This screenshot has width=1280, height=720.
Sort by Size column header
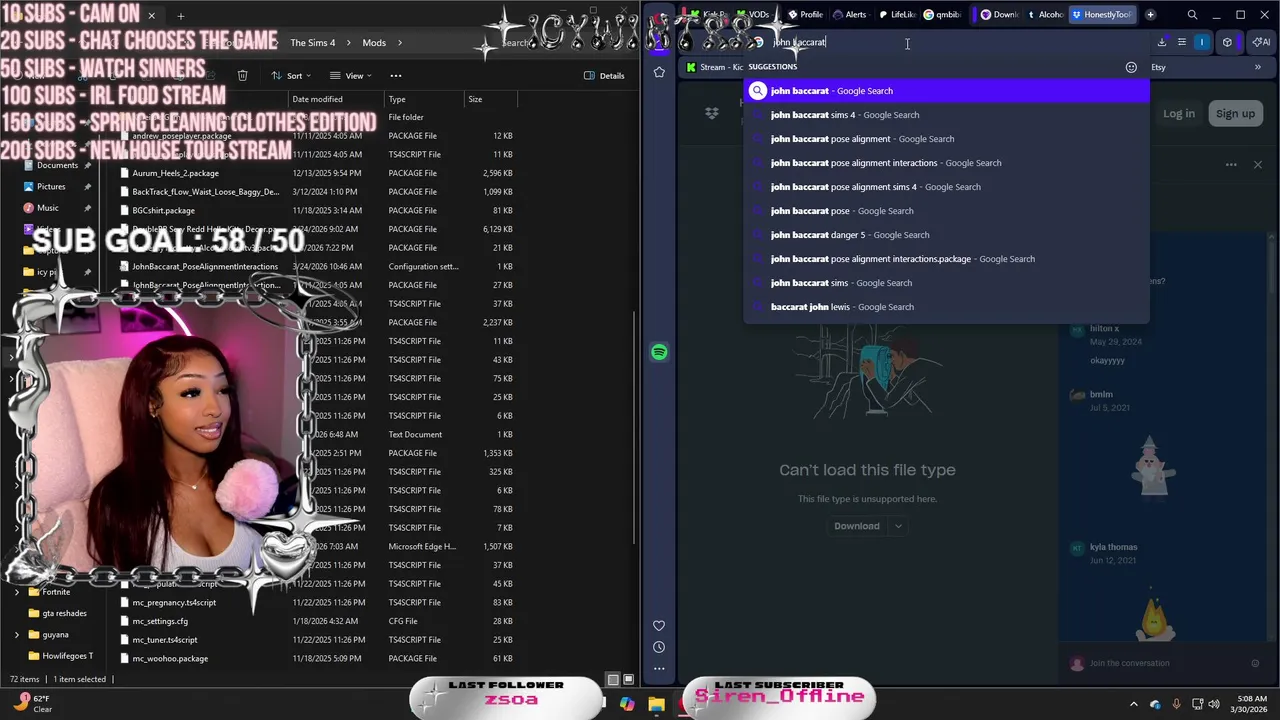(x=475, y=99)
